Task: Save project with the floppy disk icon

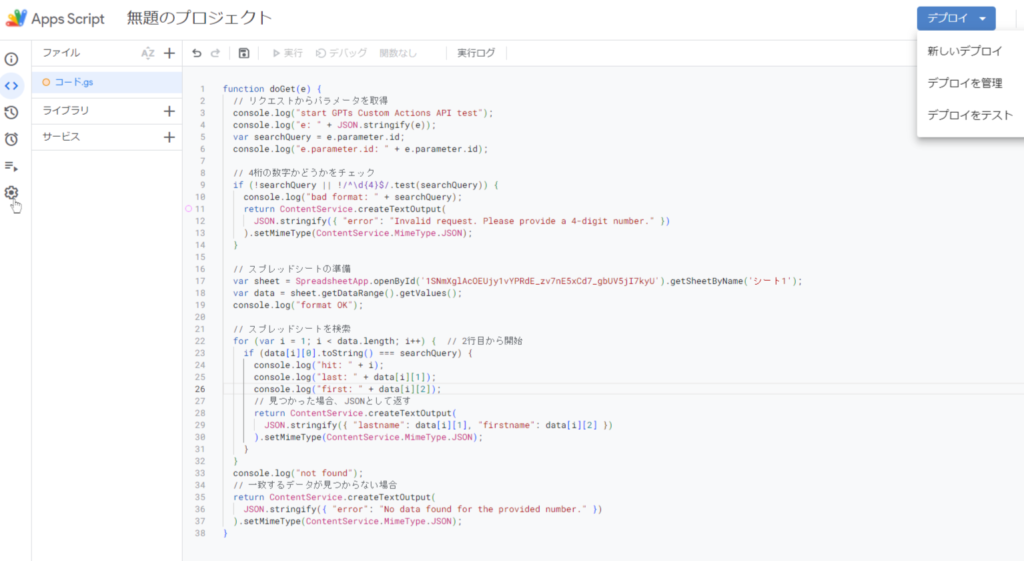Action: (244, 53)
